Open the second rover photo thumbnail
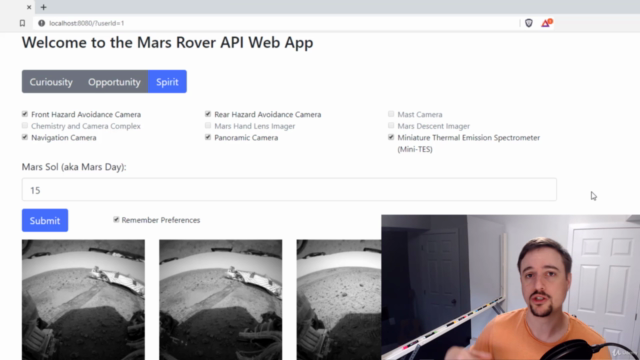Image resolution: width=640 pixels, height=360 pixels. 220,300
